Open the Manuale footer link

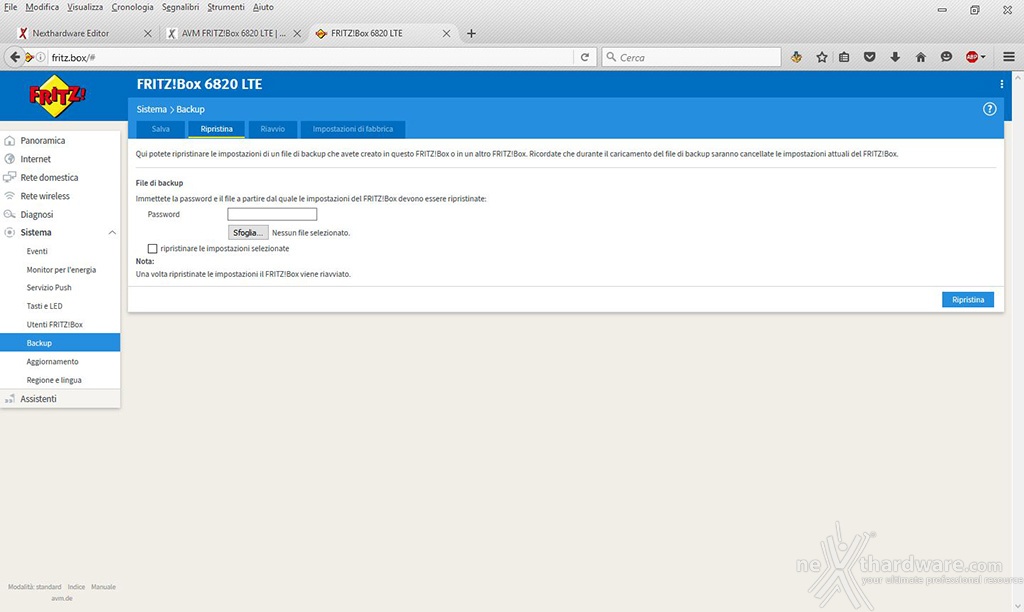point(103,587)
